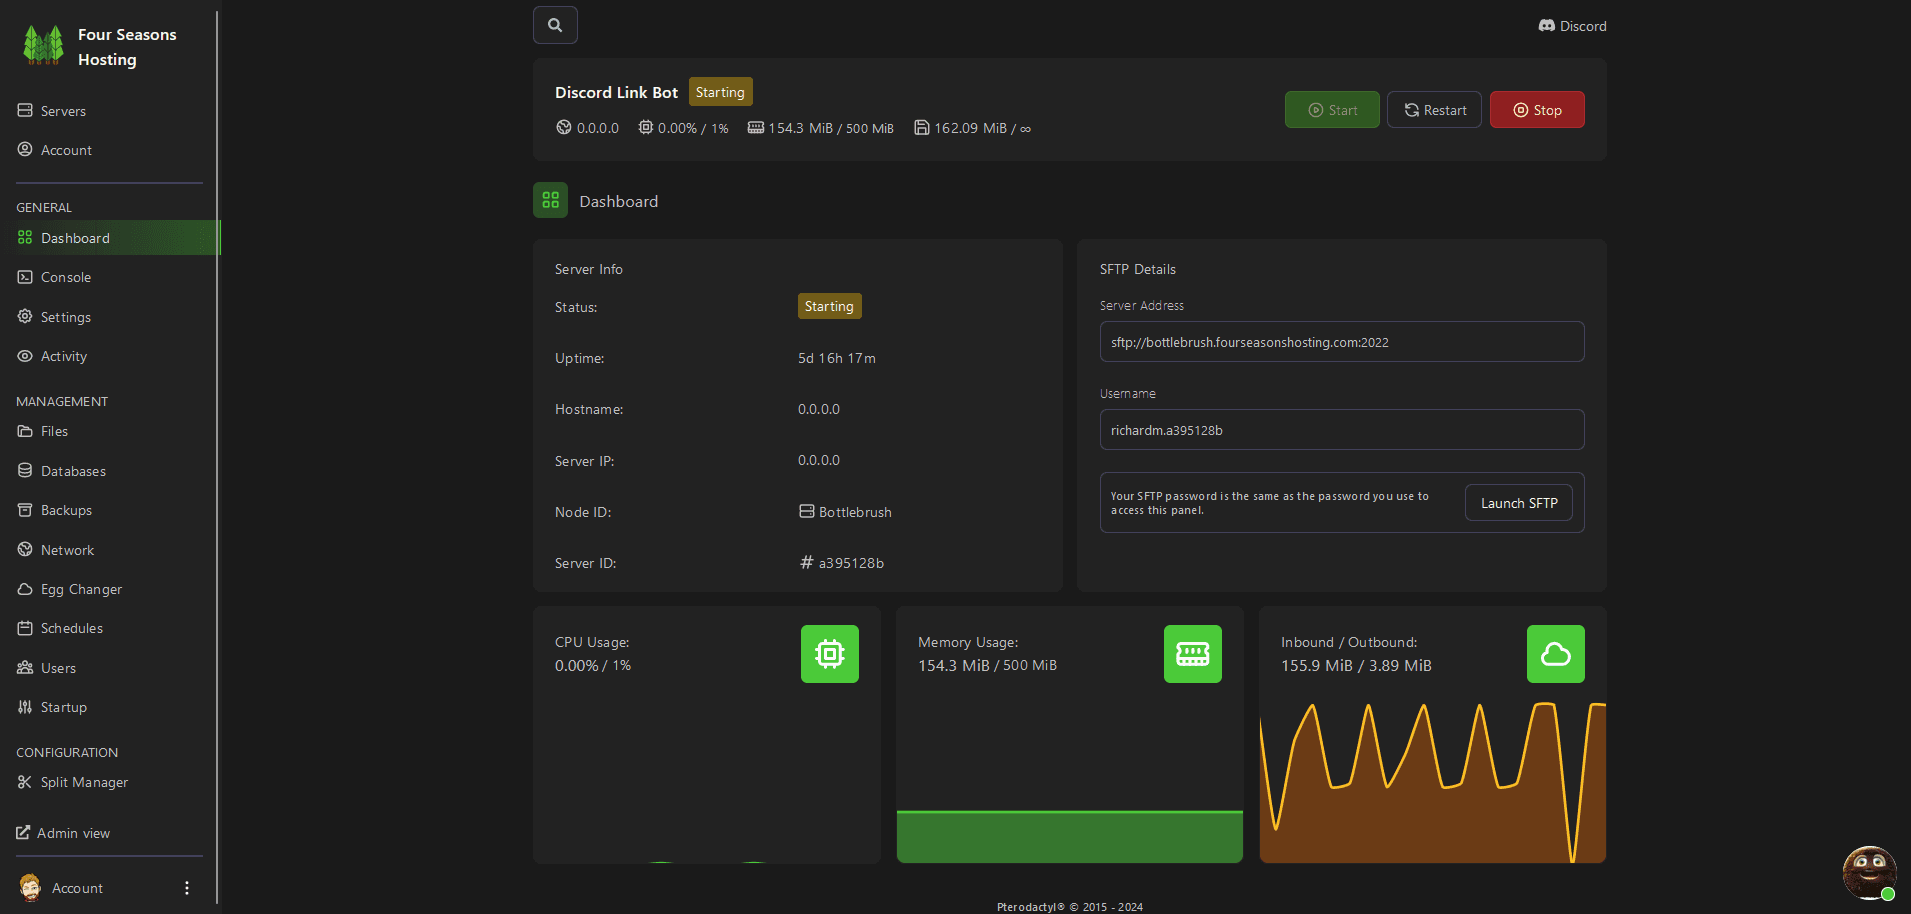Screen dimensions: 1911x914
Task: Open Schedules page
Action: coord(110,628)
